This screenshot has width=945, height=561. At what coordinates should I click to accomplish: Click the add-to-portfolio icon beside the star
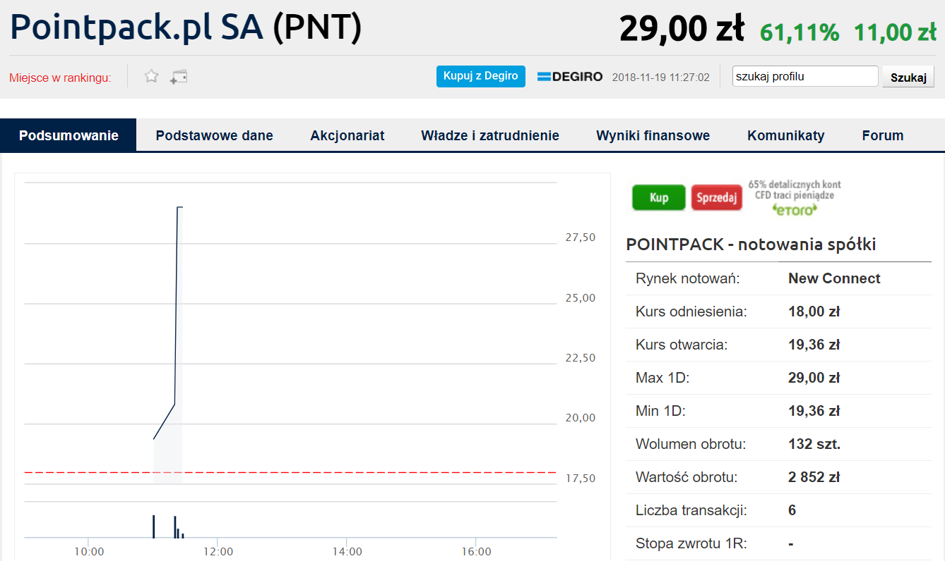click(x=179, y=77)
